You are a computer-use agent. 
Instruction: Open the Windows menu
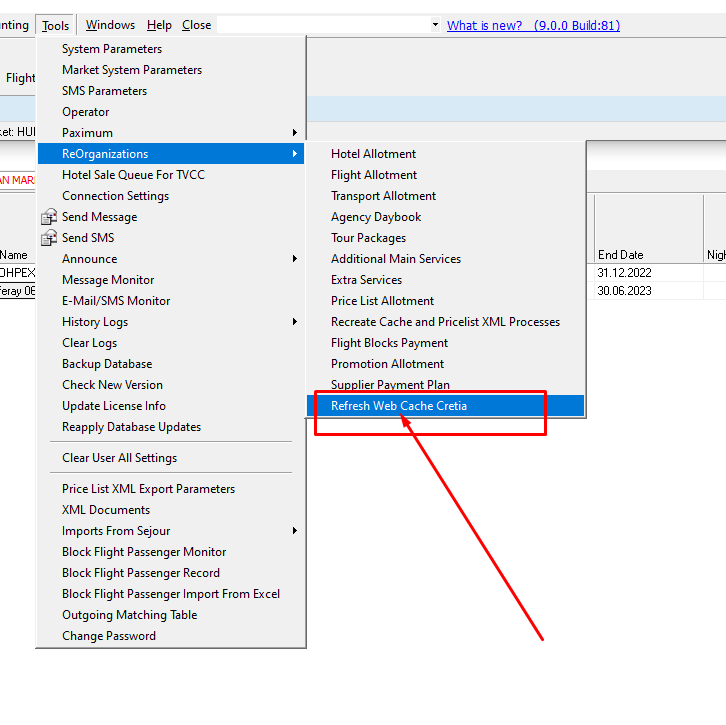click(x=110, y=25)
